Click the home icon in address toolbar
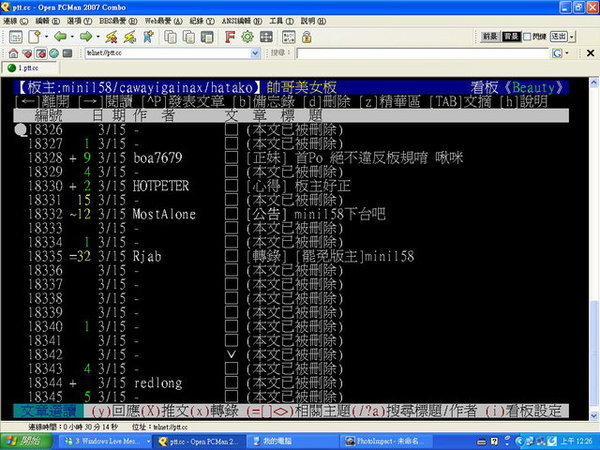Screen dimensions: 600x450 pyautogui.click(x=13, y=53)
